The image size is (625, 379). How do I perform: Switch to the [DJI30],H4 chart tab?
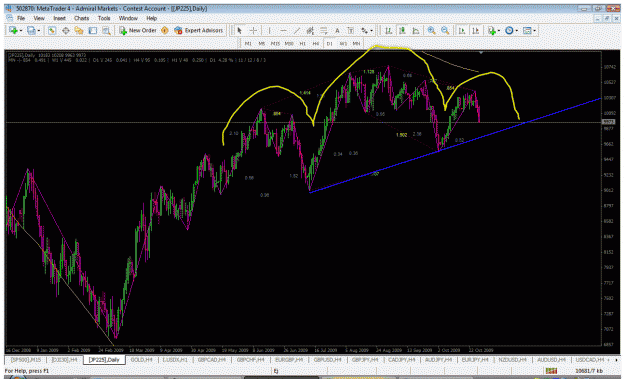click(x=65, y=359)
